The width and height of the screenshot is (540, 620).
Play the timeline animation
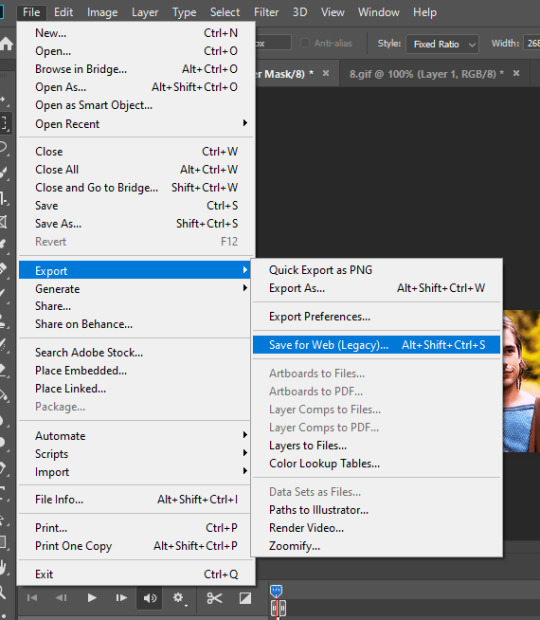92,597
